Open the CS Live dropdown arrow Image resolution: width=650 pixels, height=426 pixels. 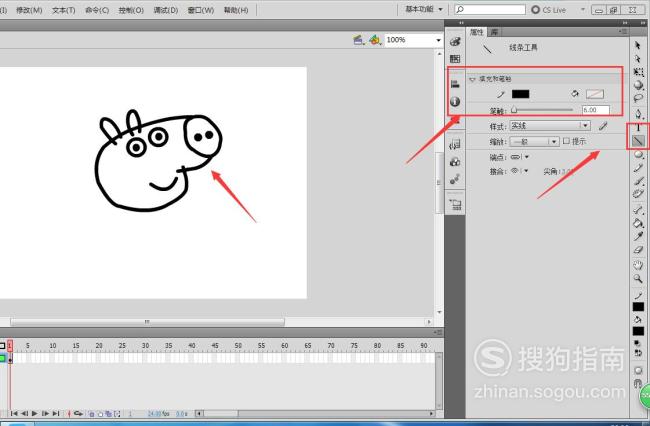582,9
